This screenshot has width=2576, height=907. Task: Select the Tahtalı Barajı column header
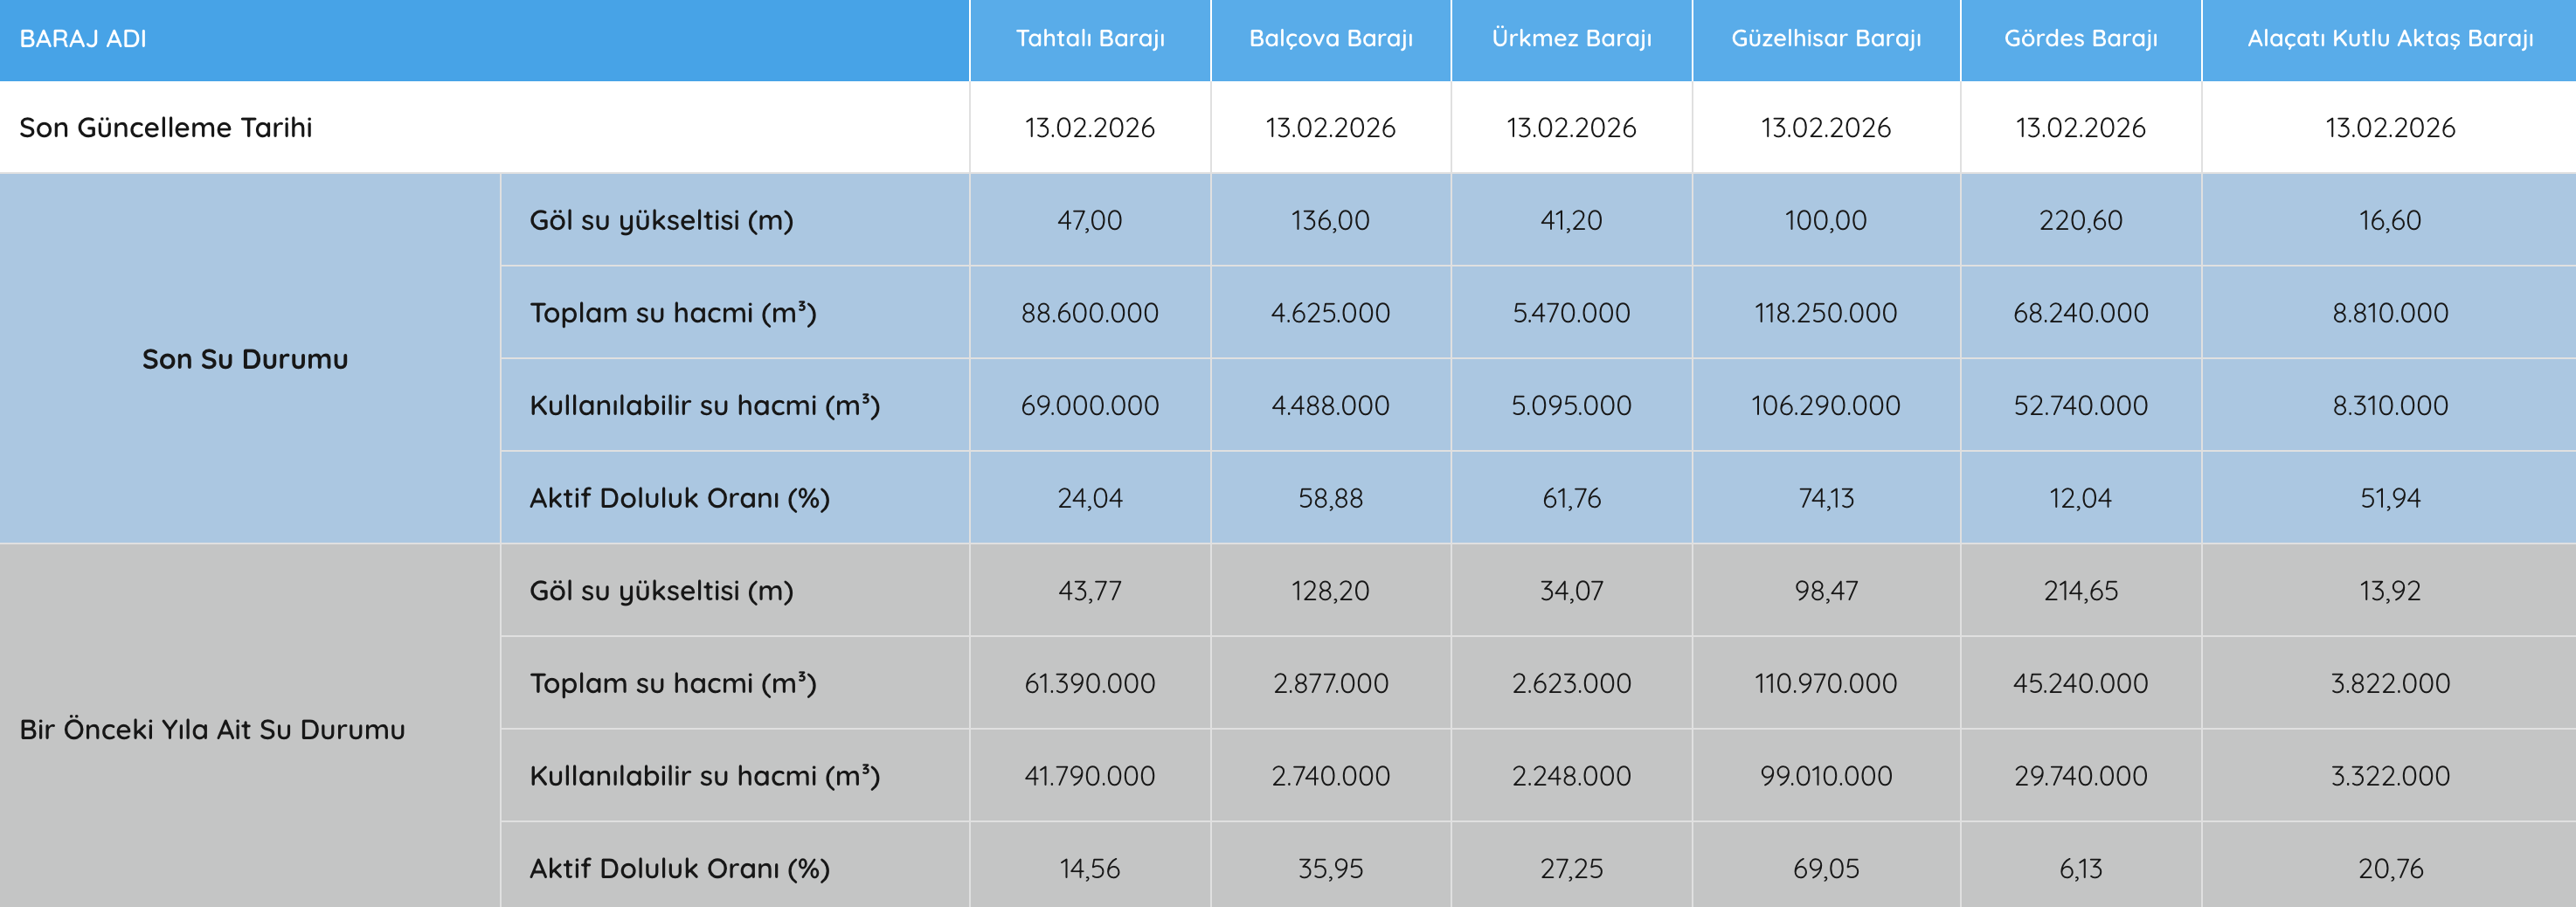tap(1089, 39)
